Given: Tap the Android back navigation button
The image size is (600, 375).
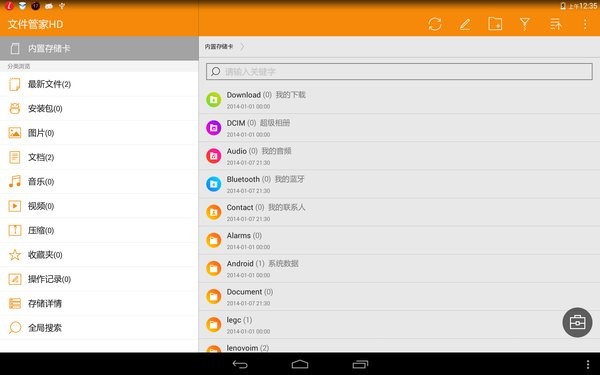Looking at the screenshot, I should [240, 364].
